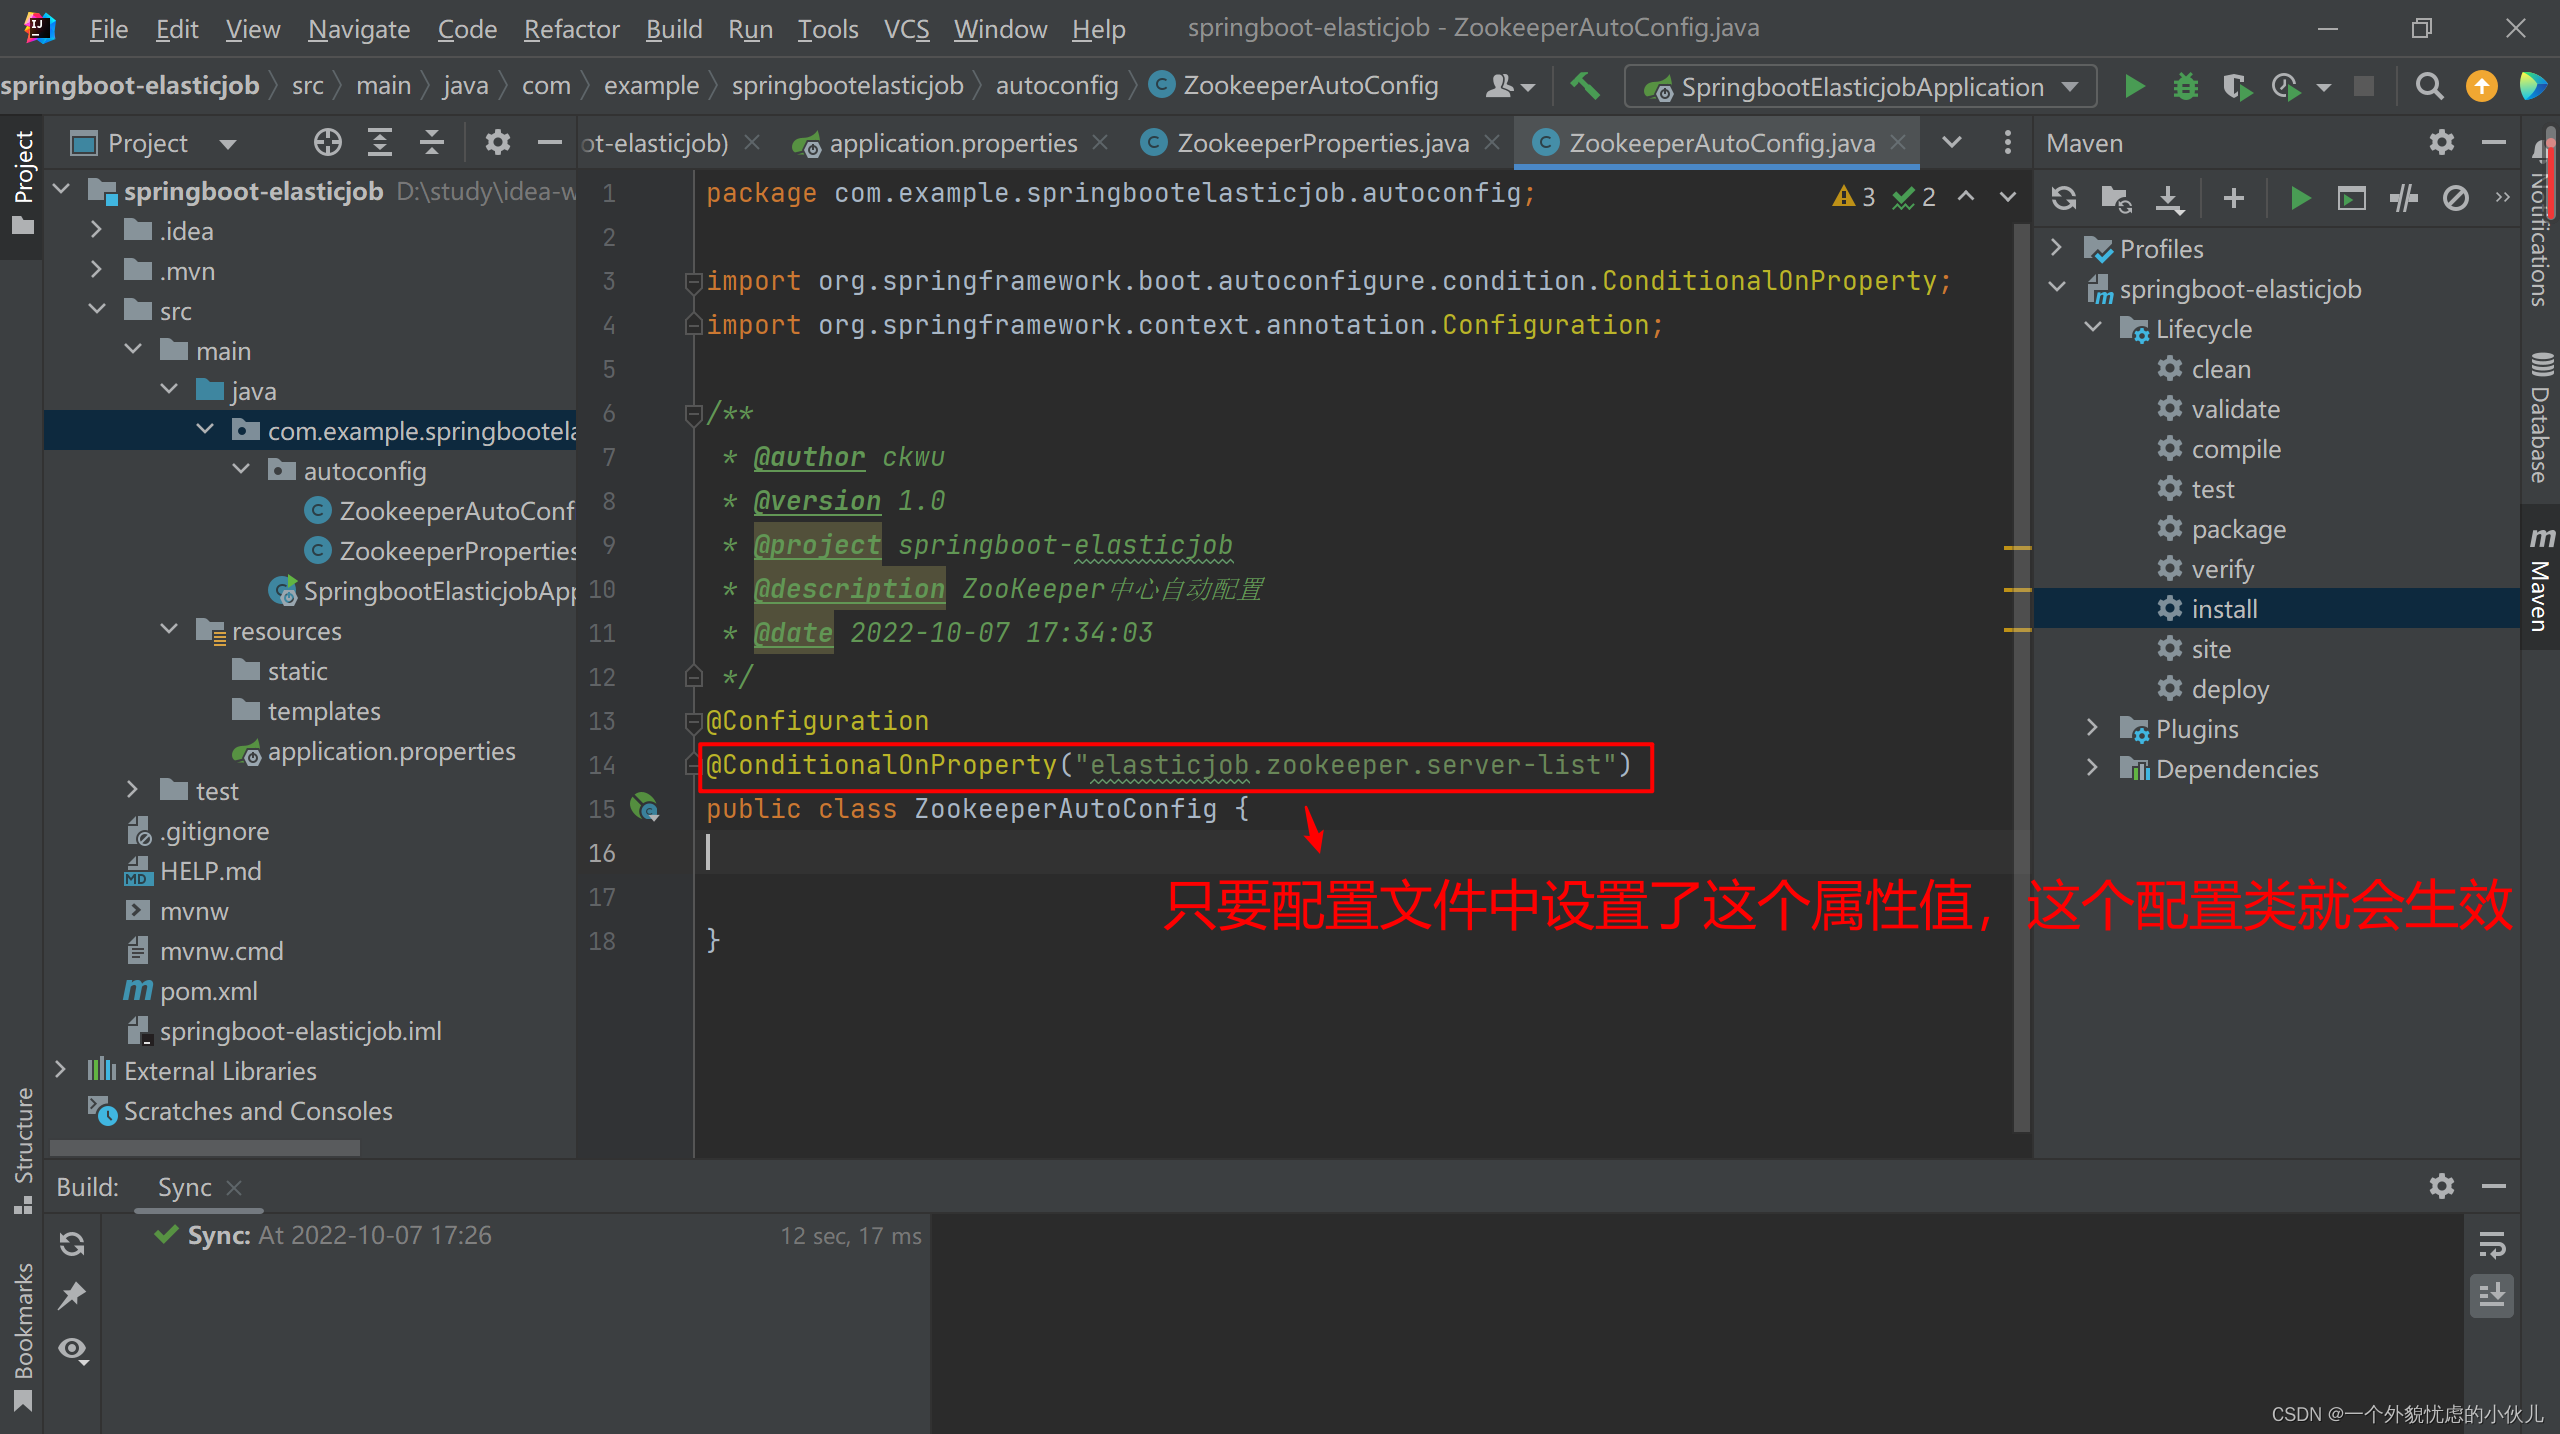Open Project panel settings gear

coord(497,143)
